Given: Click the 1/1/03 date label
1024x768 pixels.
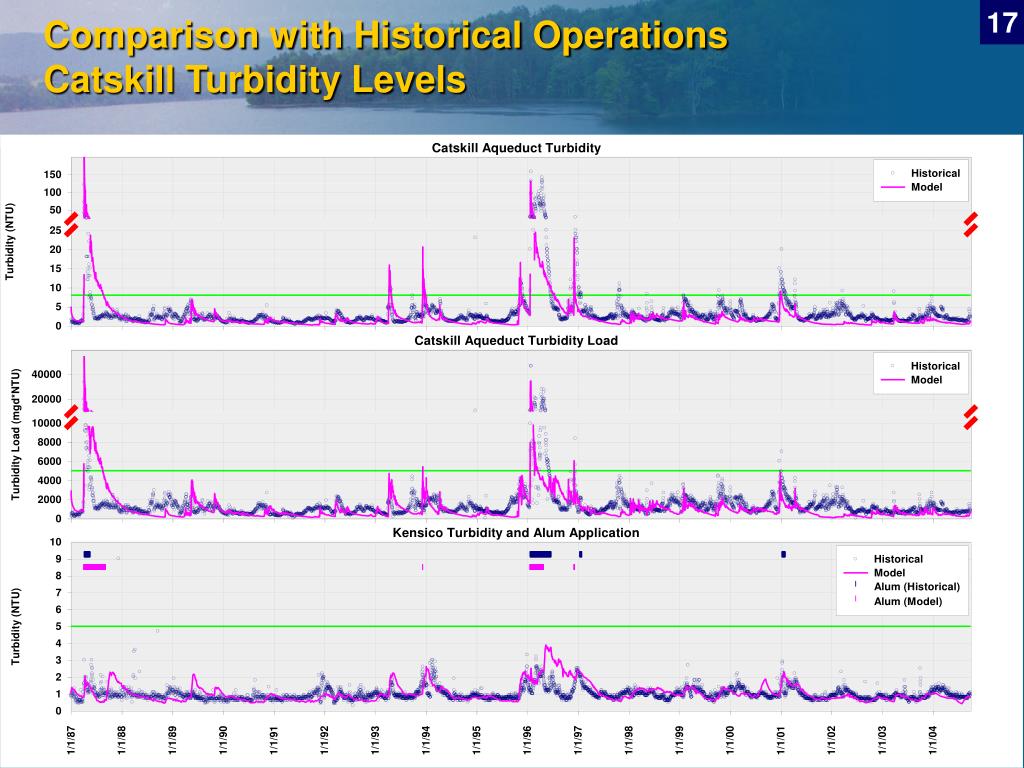Looking at the screenshot, I should (883, 740).
